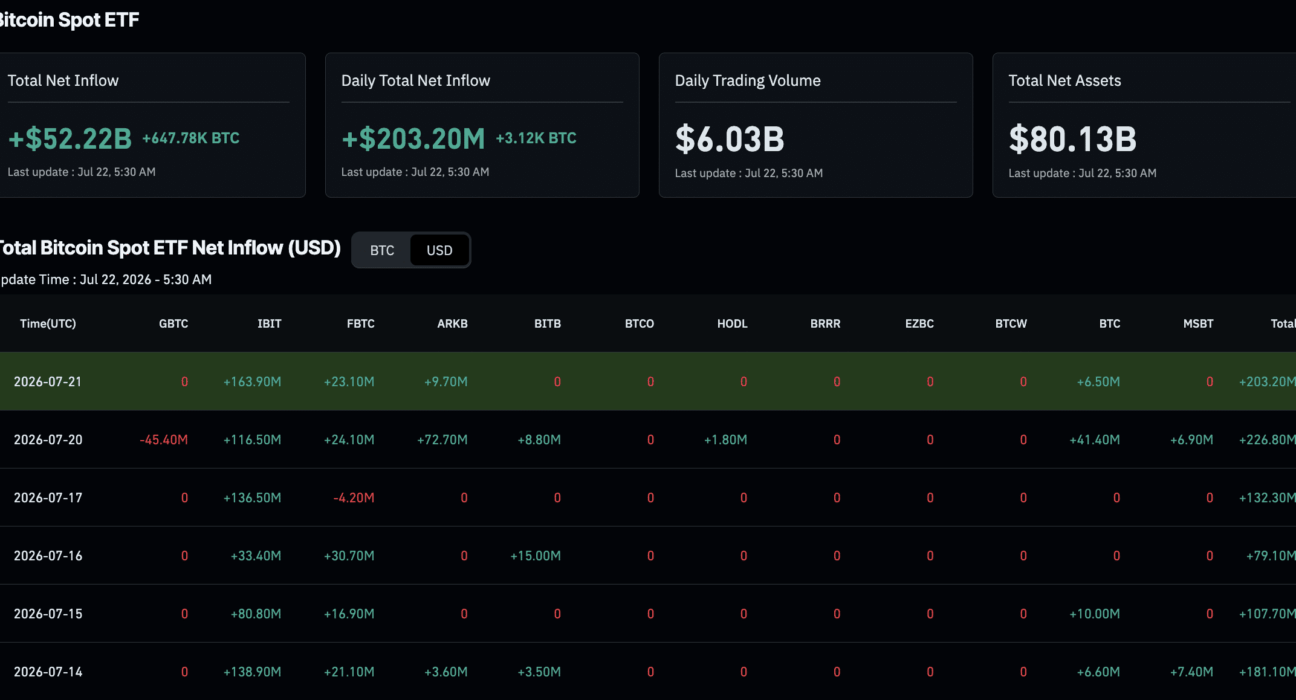Open the Daily Trading Volume card
Image resolution: width=1296 pixels, height=700 pixels.
(816, 125)
